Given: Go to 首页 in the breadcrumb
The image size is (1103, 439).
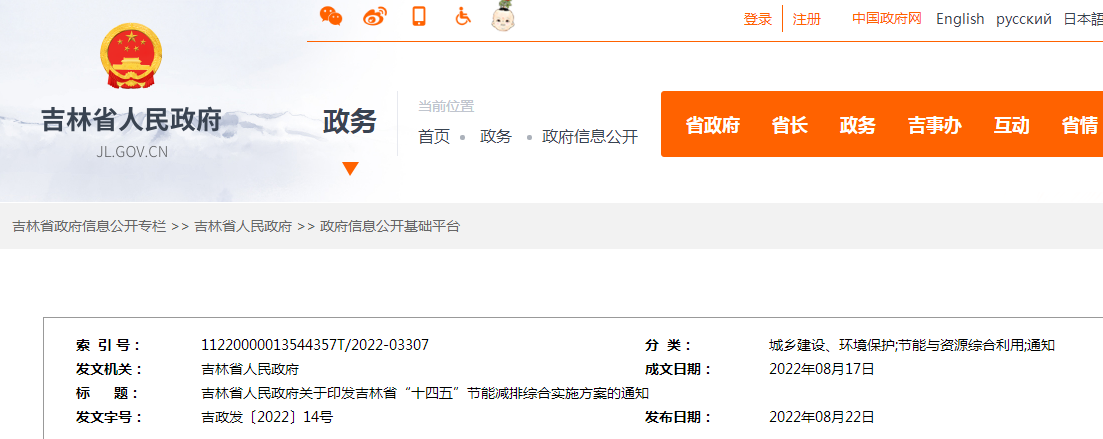Looking at the screenshot, I should pos(434,136).
